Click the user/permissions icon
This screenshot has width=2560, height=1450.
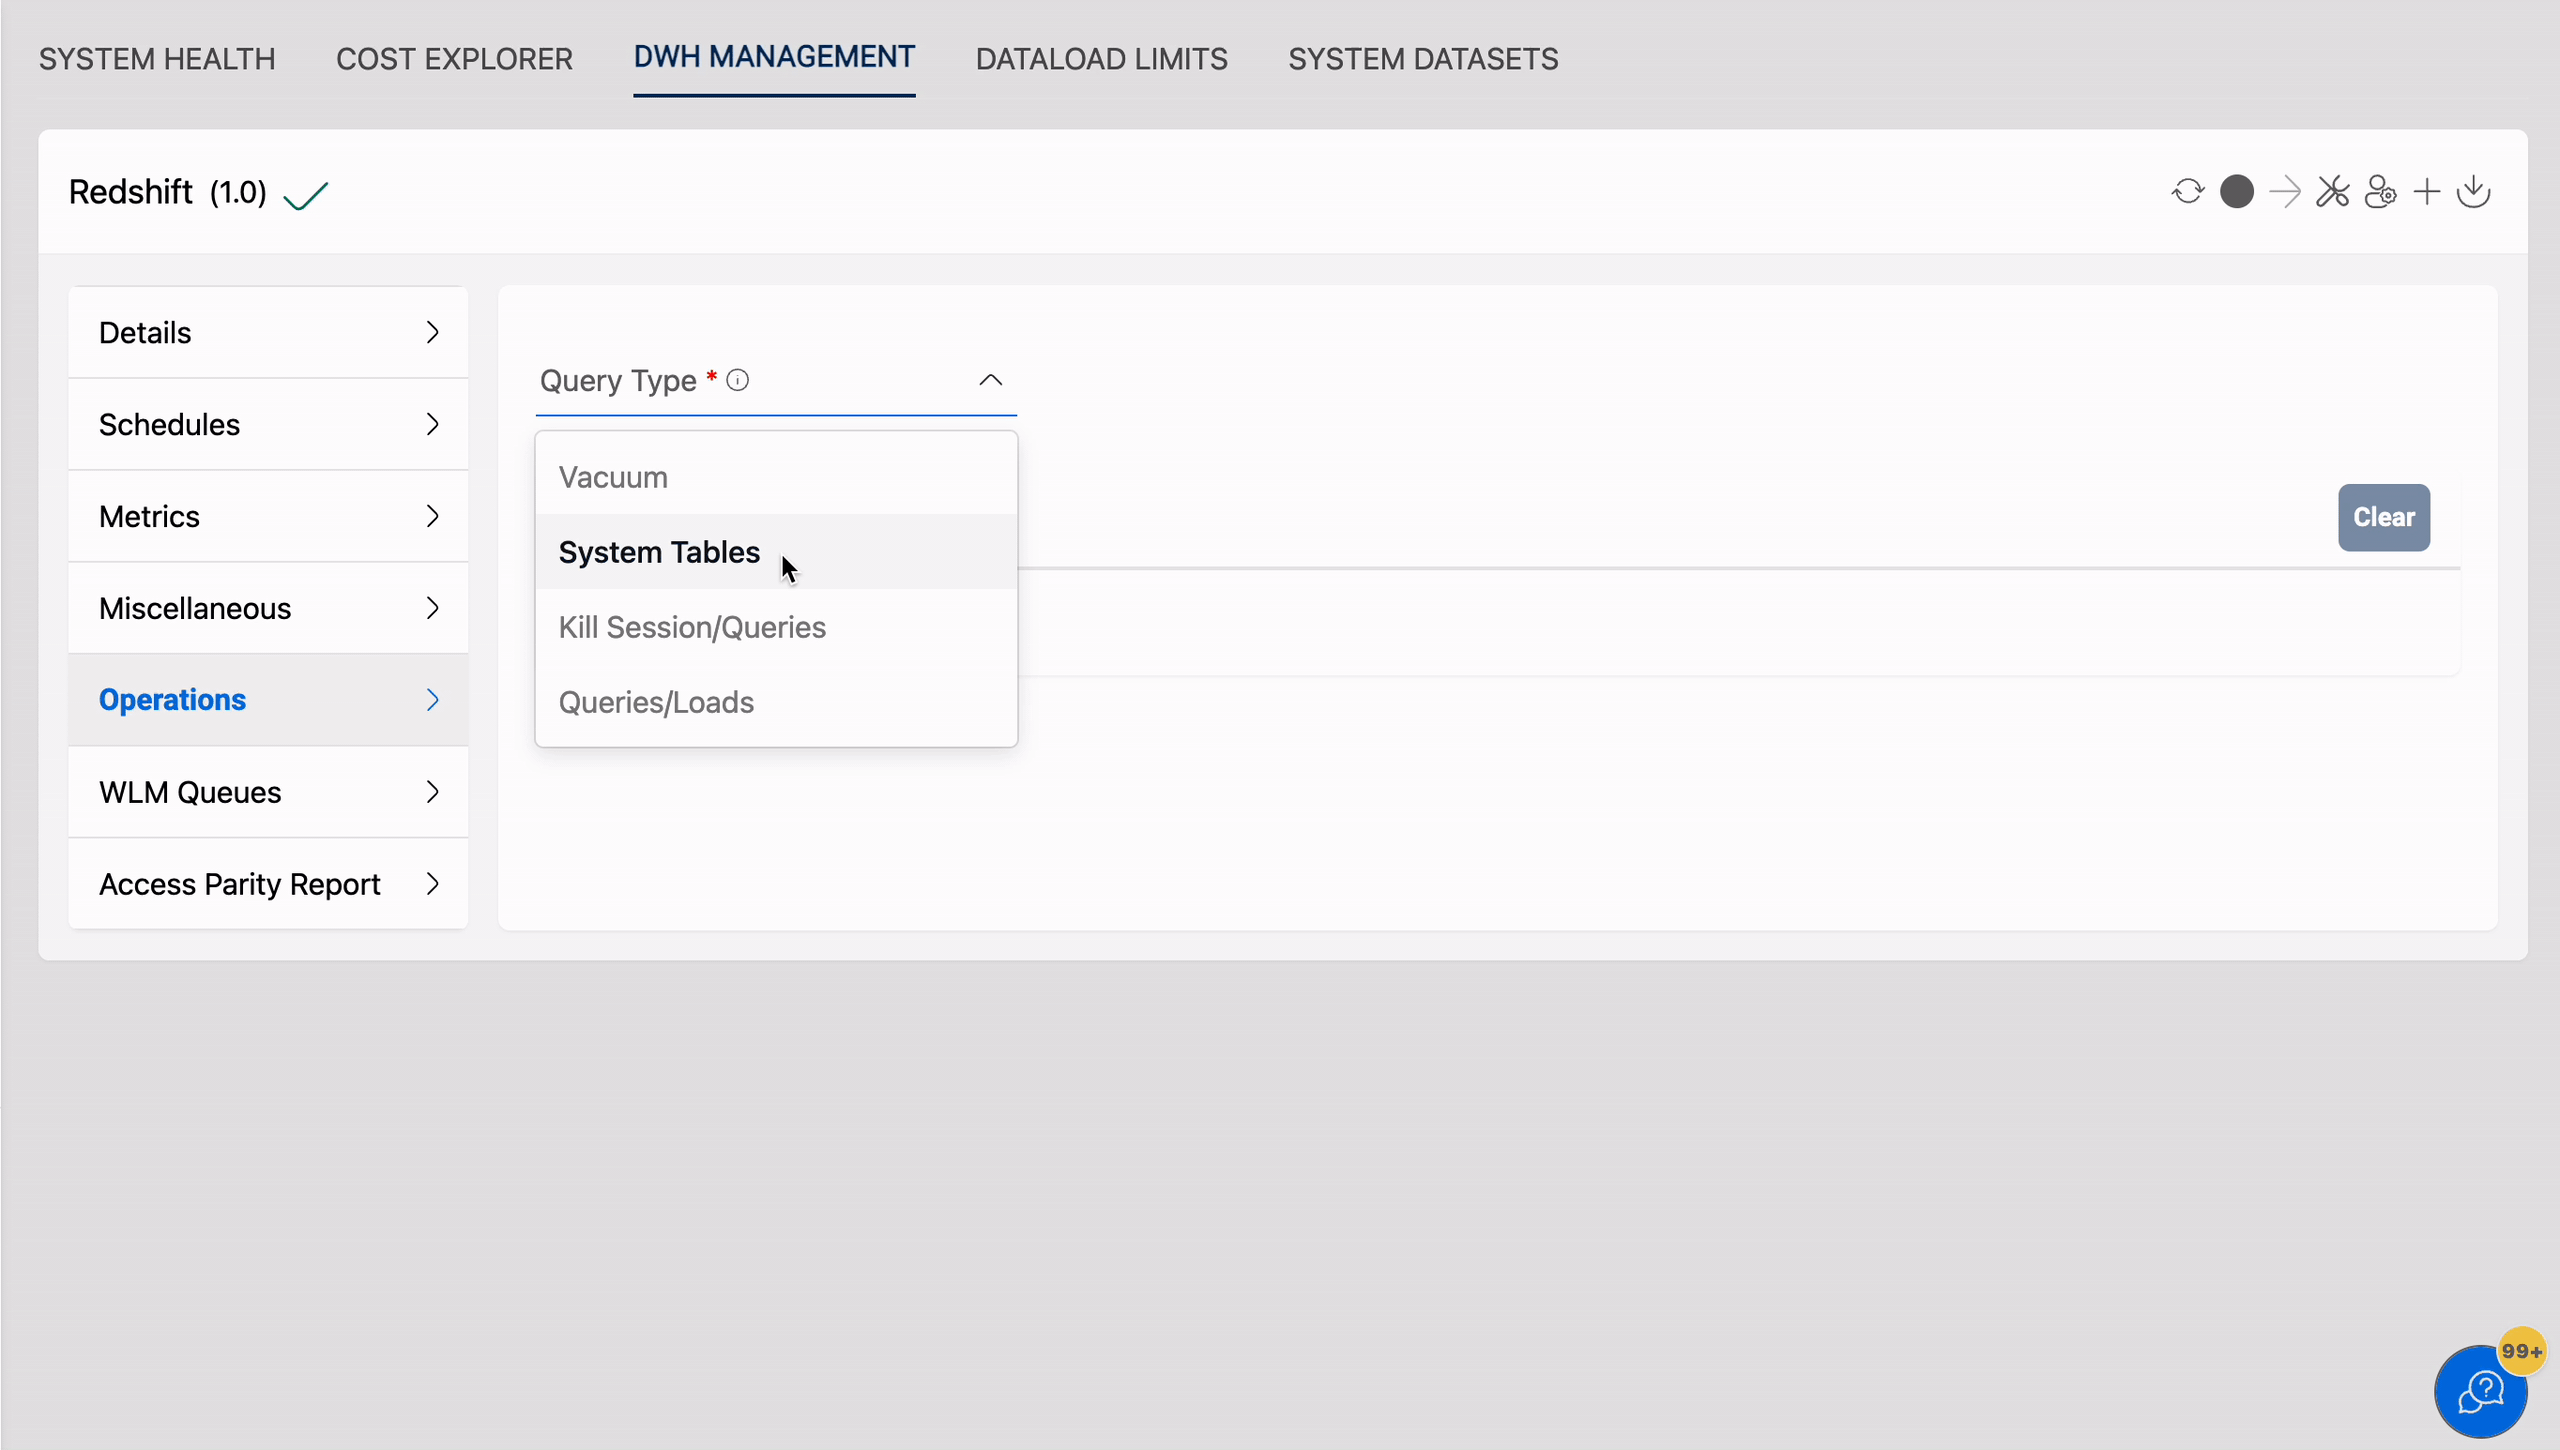tap(2381, 192)
